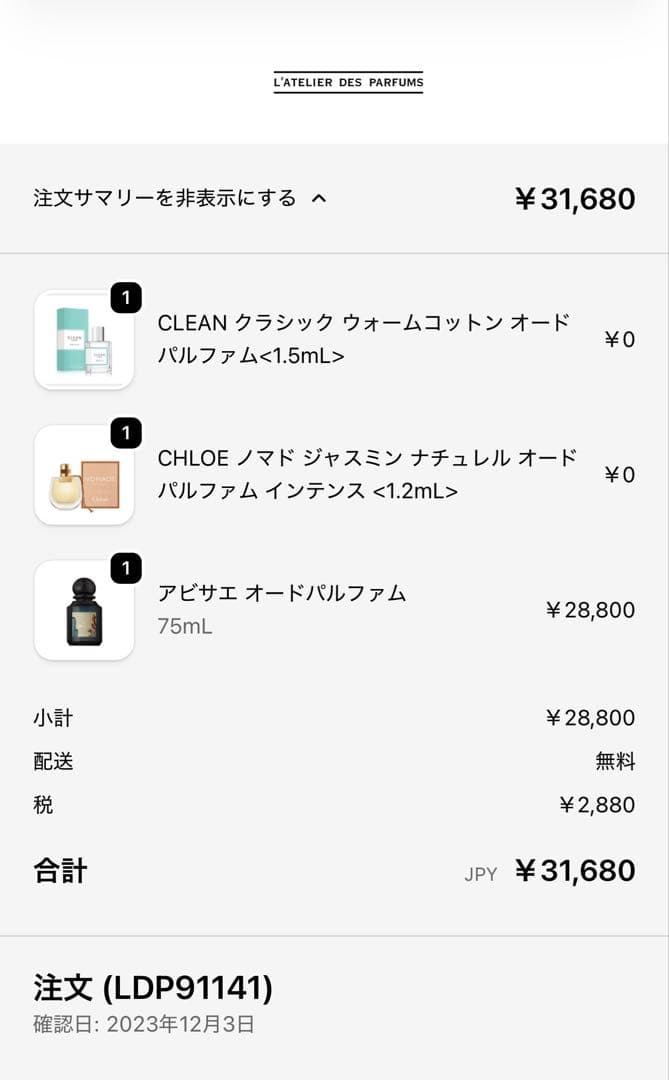Click the quantity badge on CHLOE item
Viewport: 669px width, 1080px height.
tap(126, 433)
